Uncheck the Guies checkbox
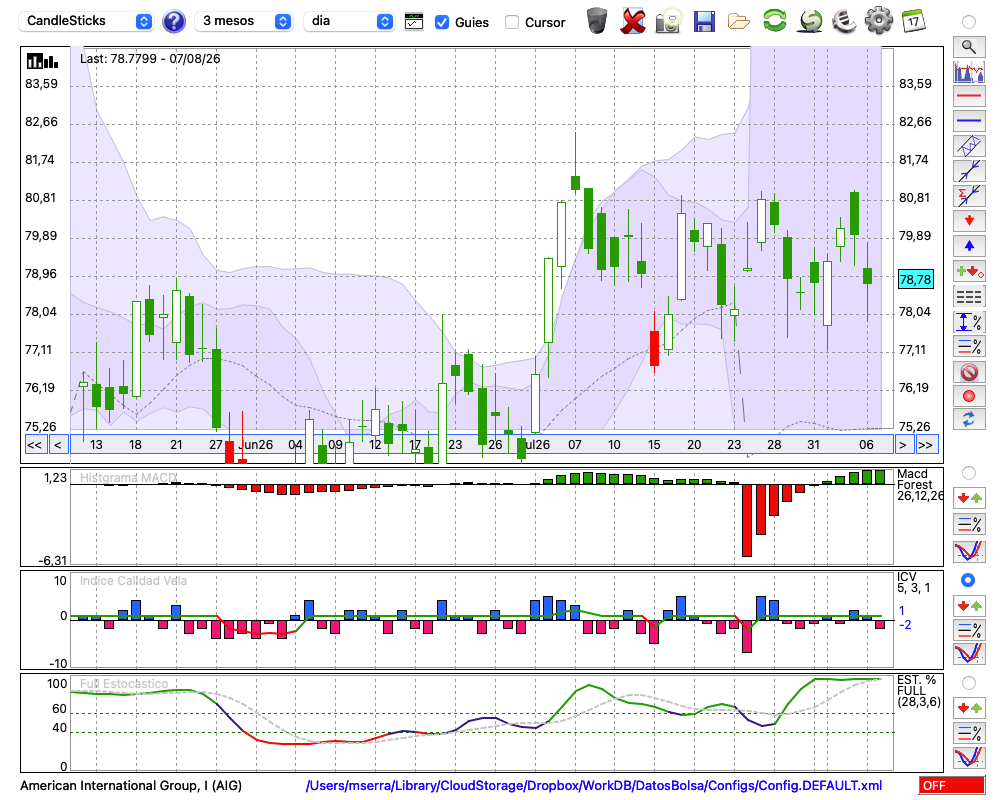1000x800 pixels. pos(441,22)
